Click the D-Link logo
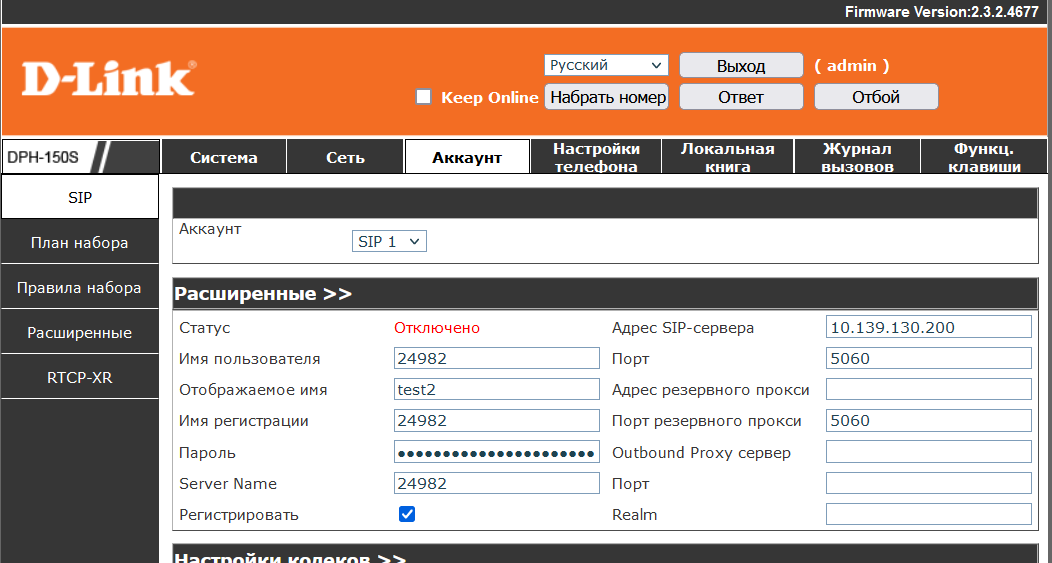Image resolution: width=1052 pixels, height=563 pixels. pos(109,79)
